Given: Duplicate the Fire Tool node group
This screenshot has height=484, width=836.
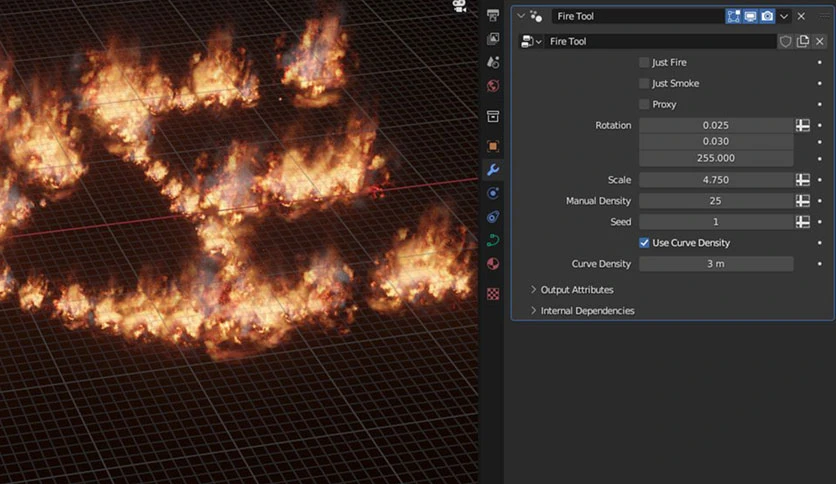Looking at the screenshot, I should point(802,42).
